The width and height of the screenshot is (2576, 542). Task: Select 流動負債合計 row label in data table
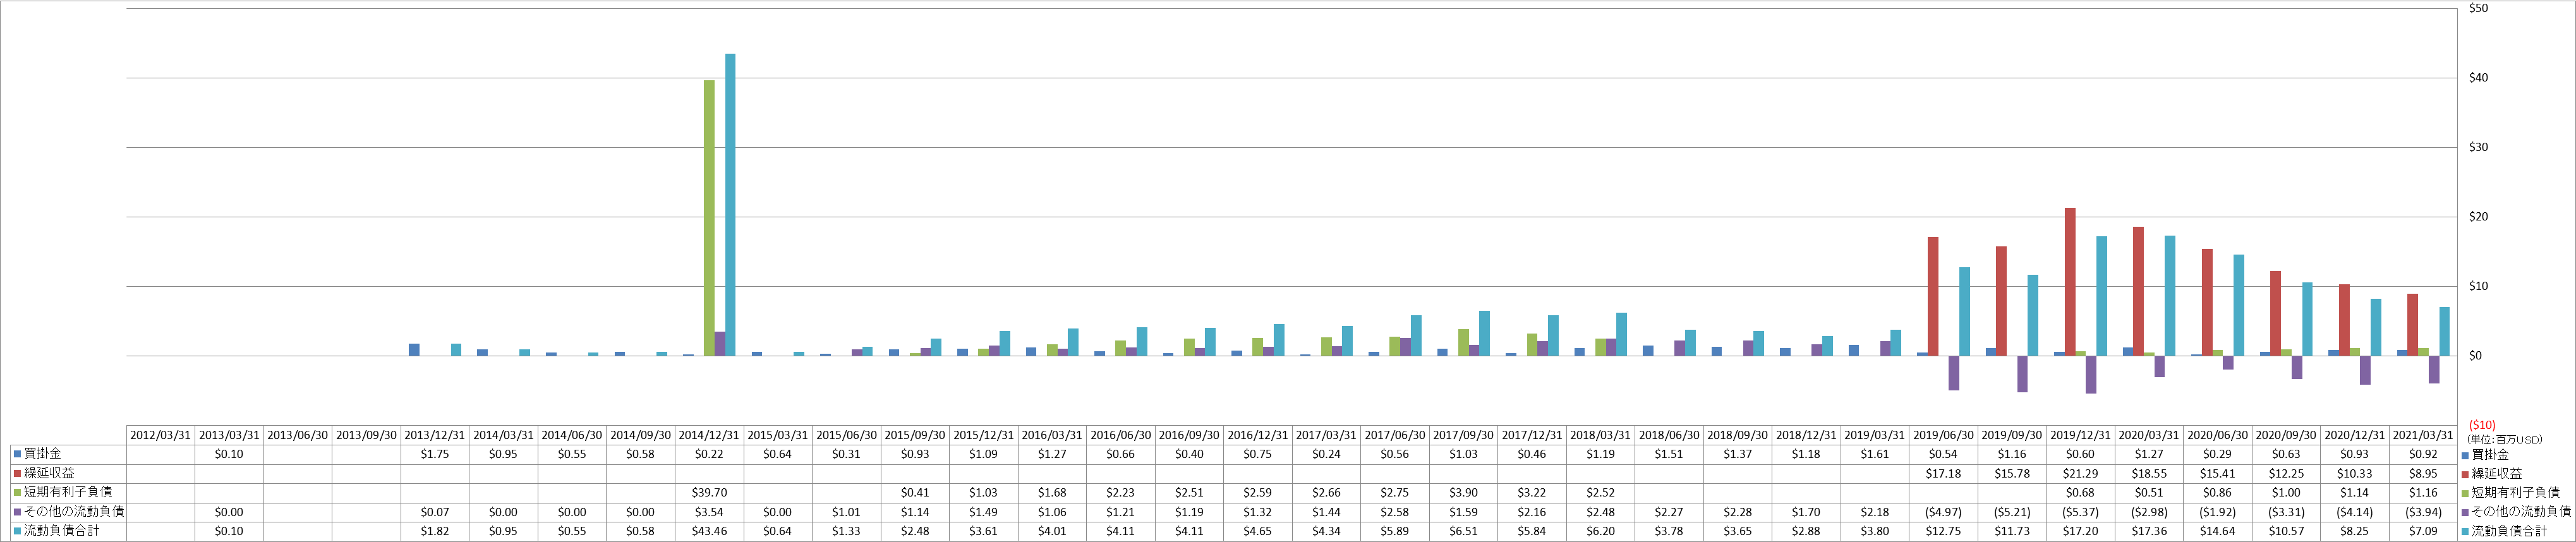tap(62, 531)
